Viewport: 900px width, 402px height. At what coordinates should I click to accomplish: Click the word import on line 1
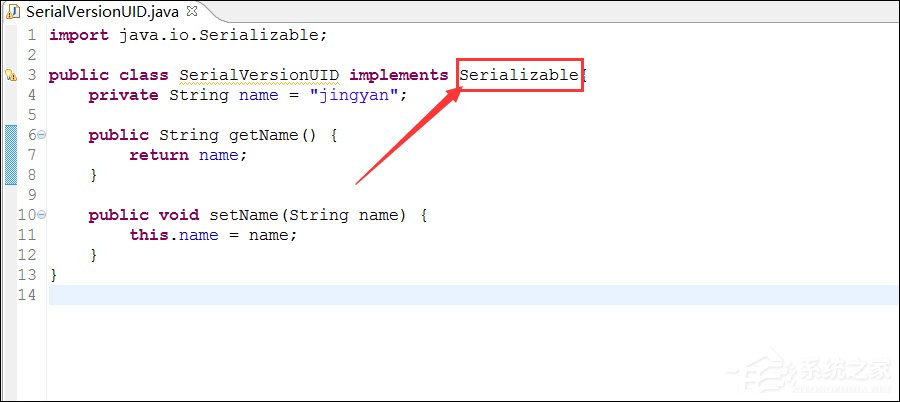79,35
